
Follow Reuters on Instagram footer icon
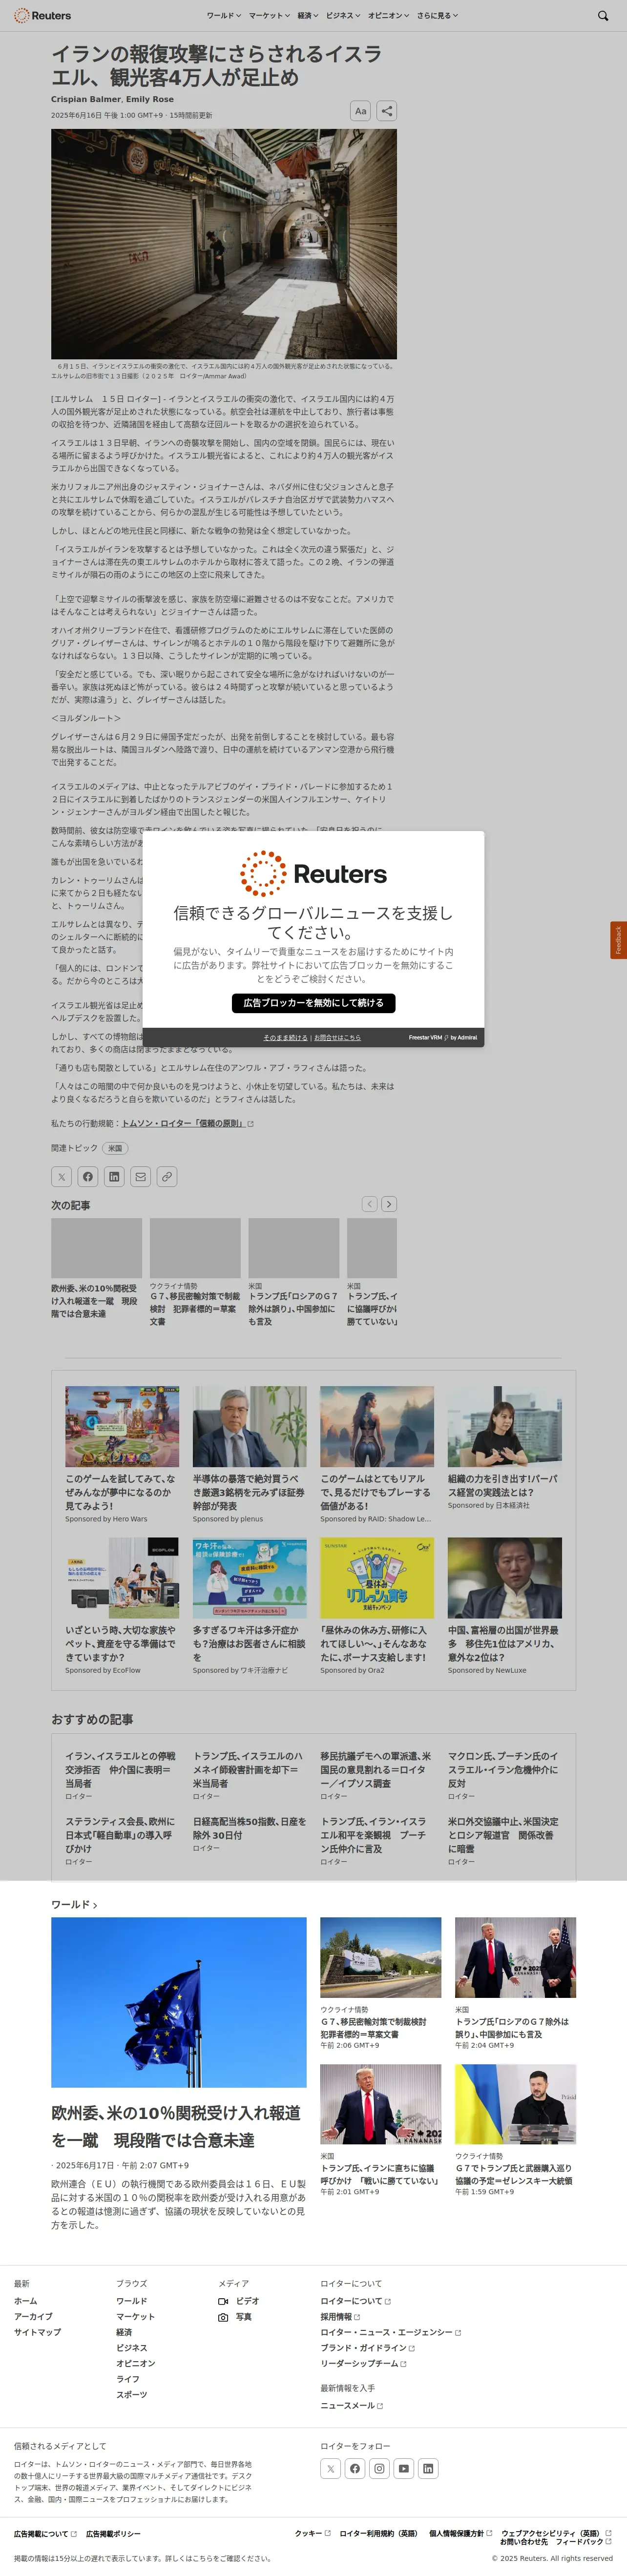(x=379, y=2468)
